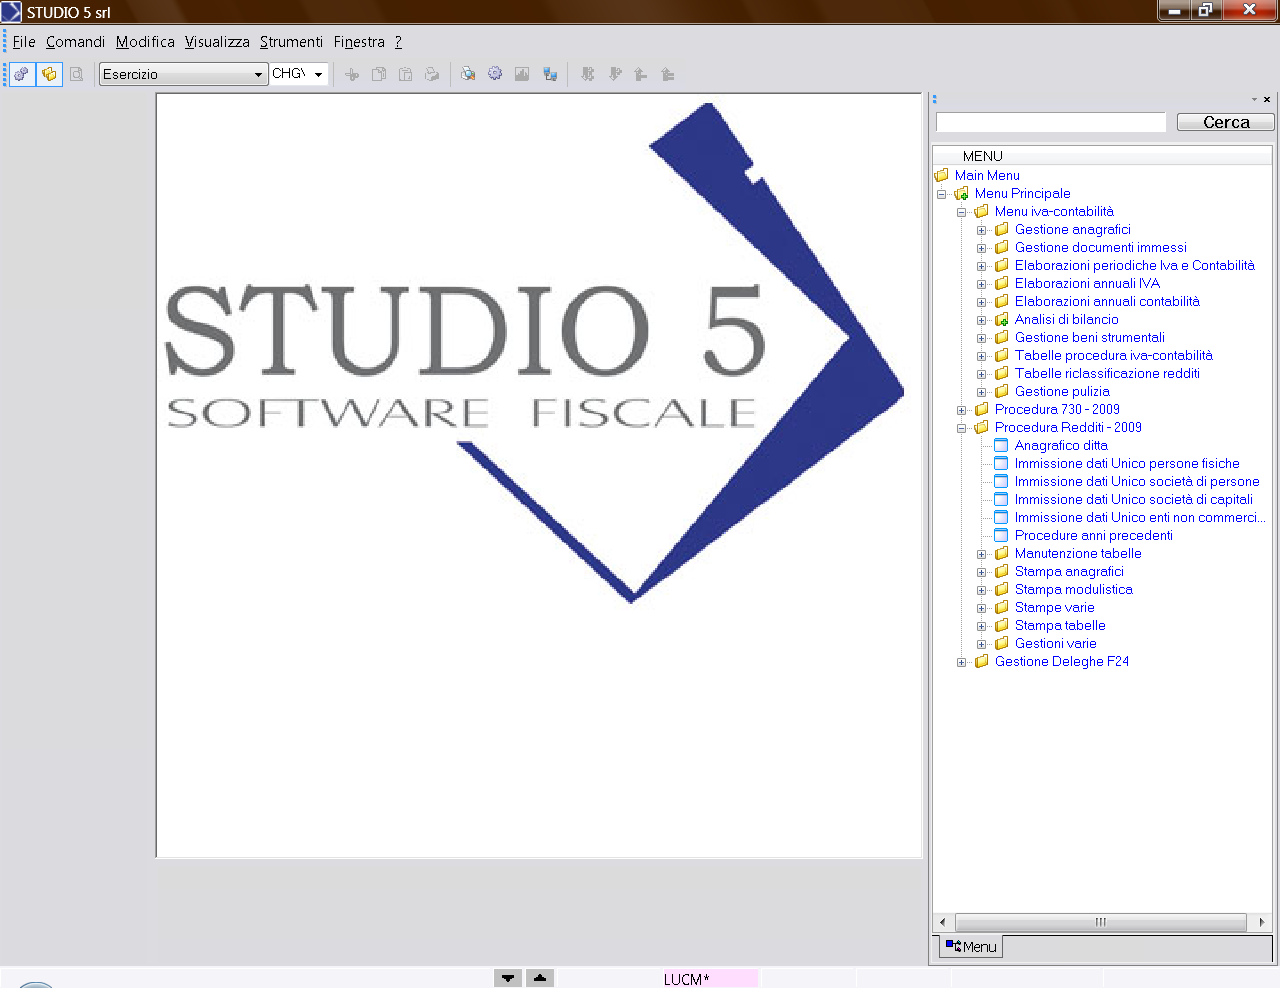Open the Comandi menu

[75, 42]
